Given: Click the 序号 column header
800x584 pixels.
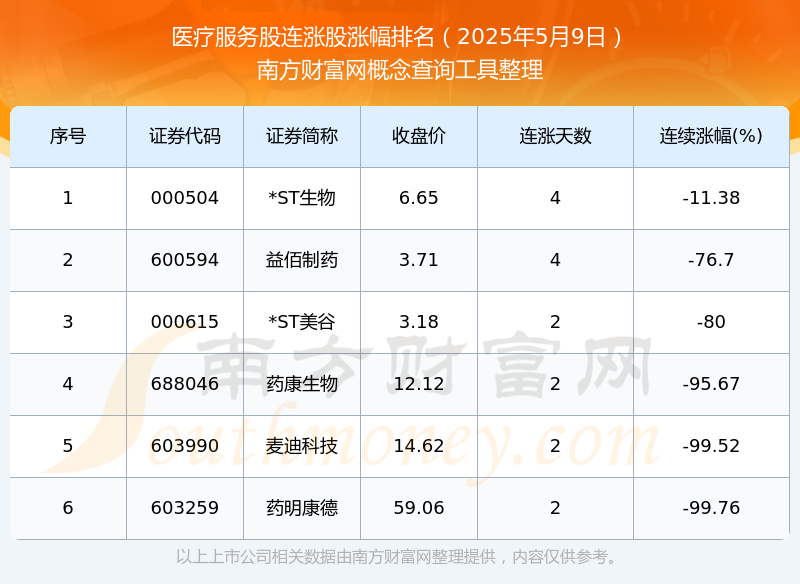Looking at the screenshot, I should [x=68, y=136].
